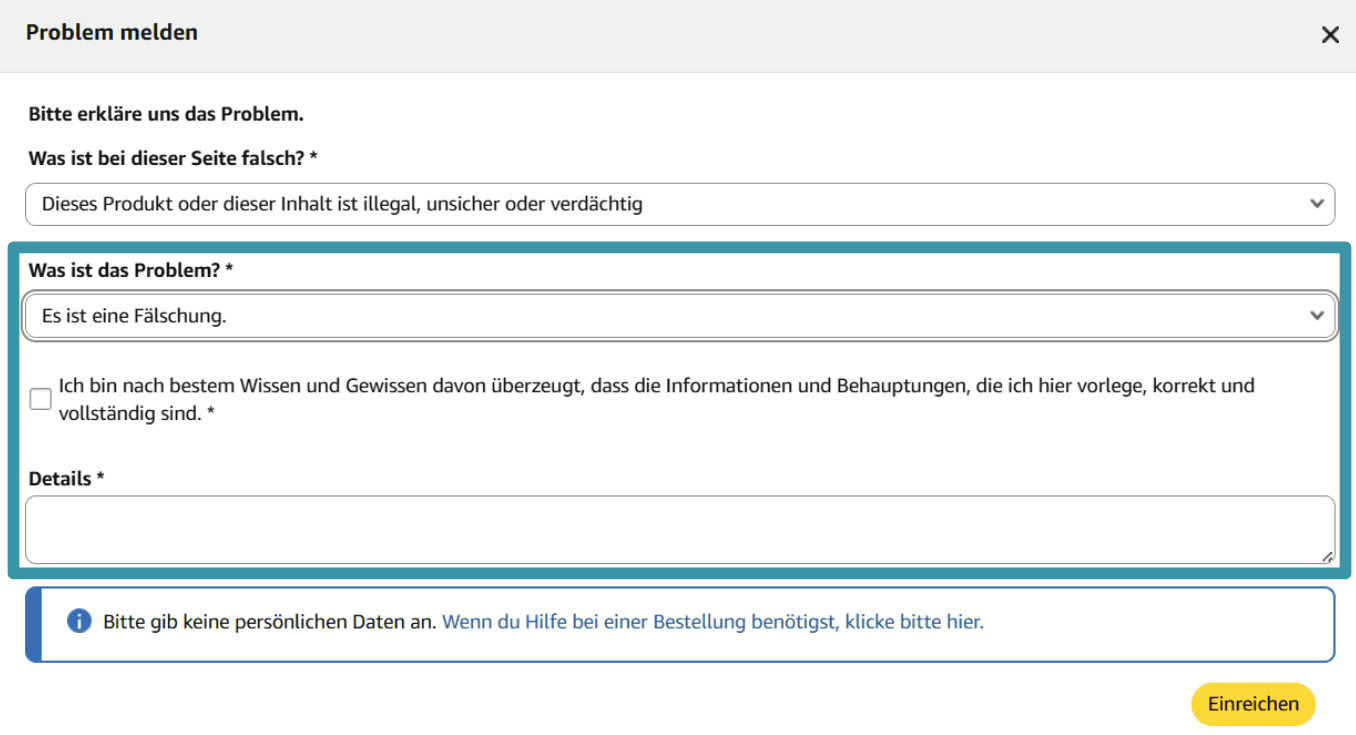Click the blue personal data notice banner

point(680,621)
